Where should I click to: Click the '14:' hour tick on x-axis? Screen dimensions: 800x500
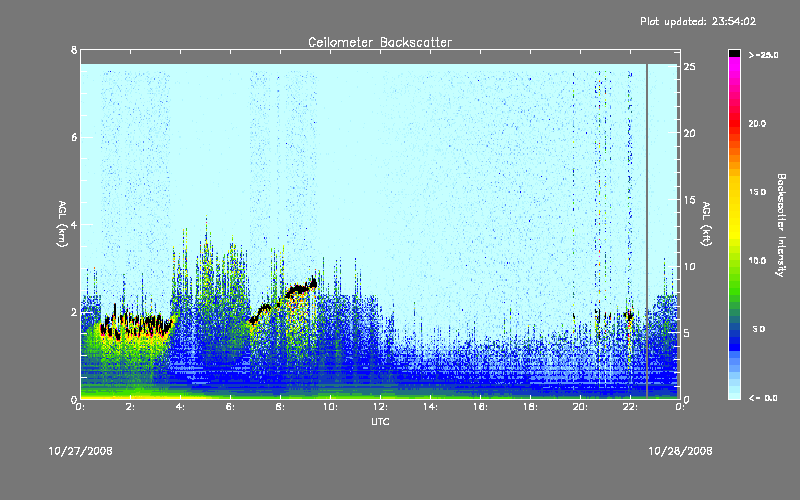430,407
